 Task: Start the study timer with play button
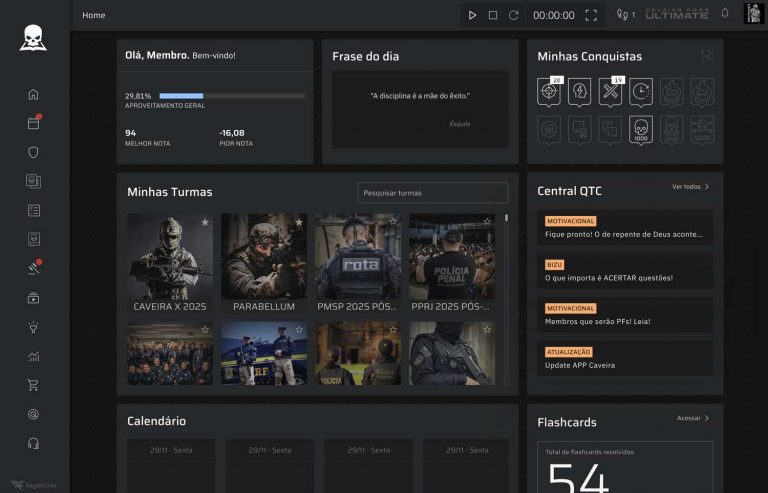tap(472, 15)
